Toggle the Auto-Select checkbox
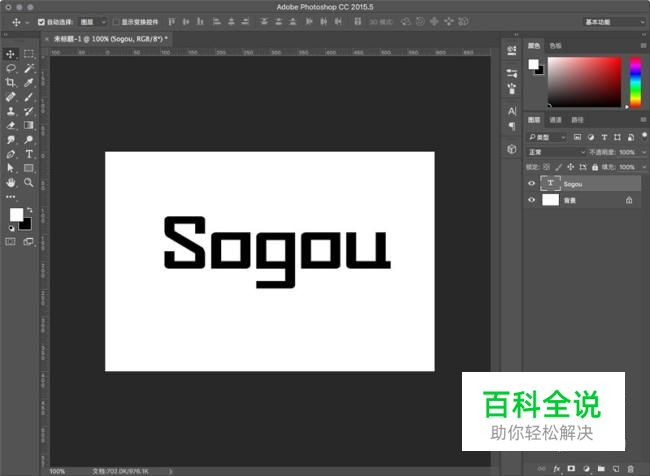 [41, 22]
